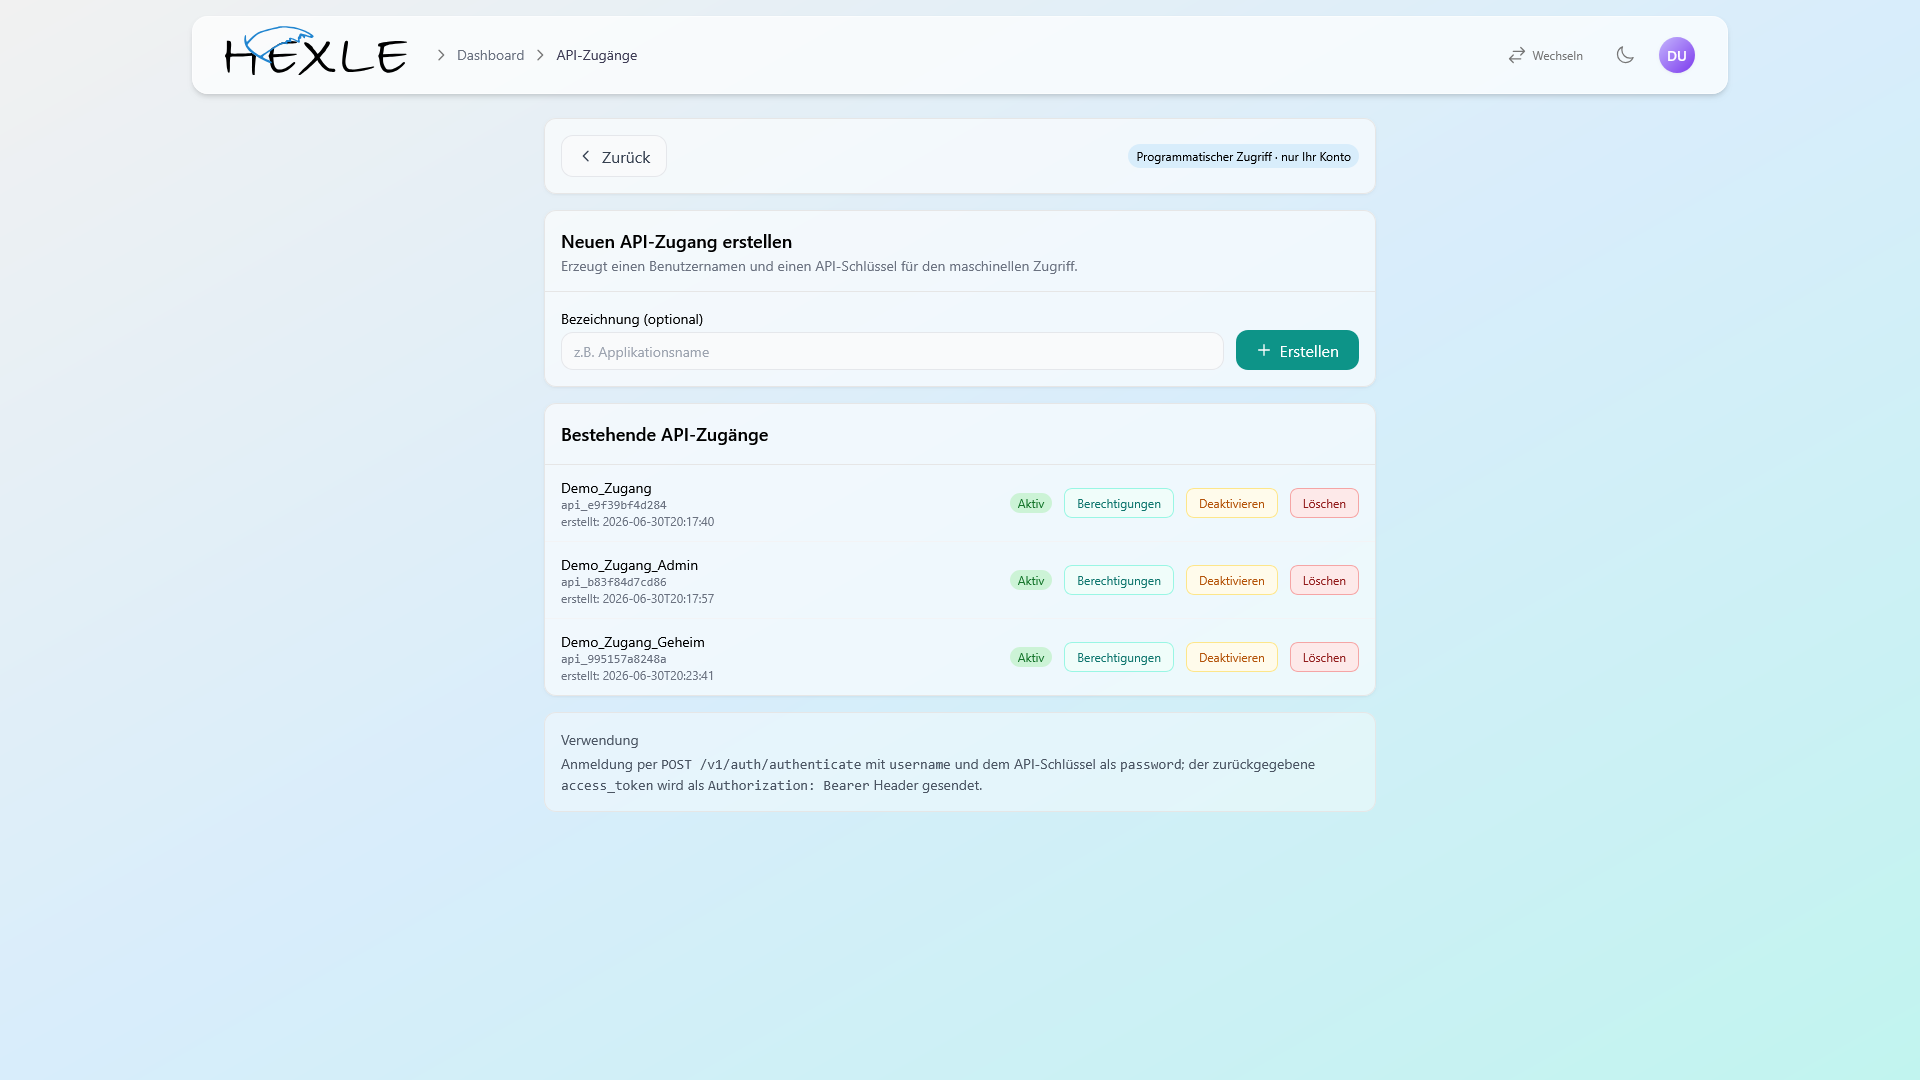Deactivate the Demo_Zugang_Geheim access
The image size is (1920, 1080).
click(x=1232, y=657)
